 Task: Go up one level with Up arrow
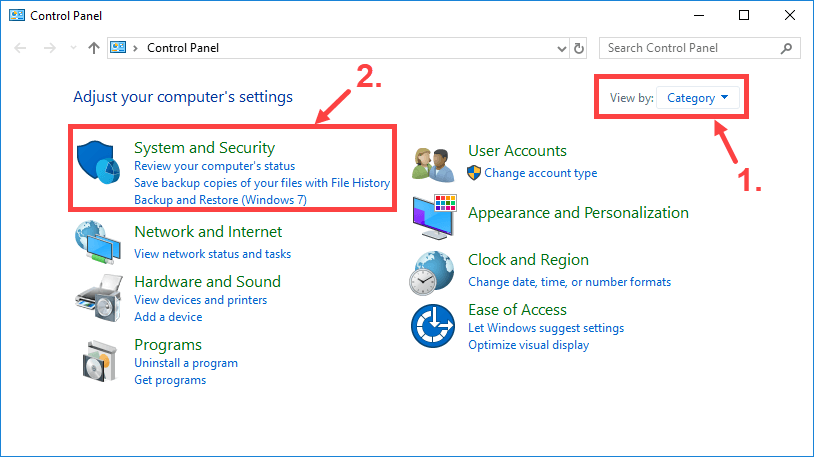[x=93, y=48]
